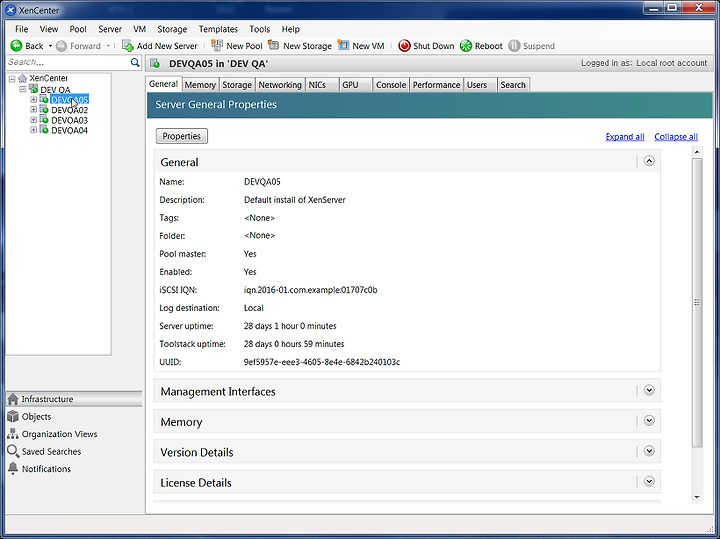Expand the License Details section
This screenshot has height=539, width=720.
coord(649,482)
